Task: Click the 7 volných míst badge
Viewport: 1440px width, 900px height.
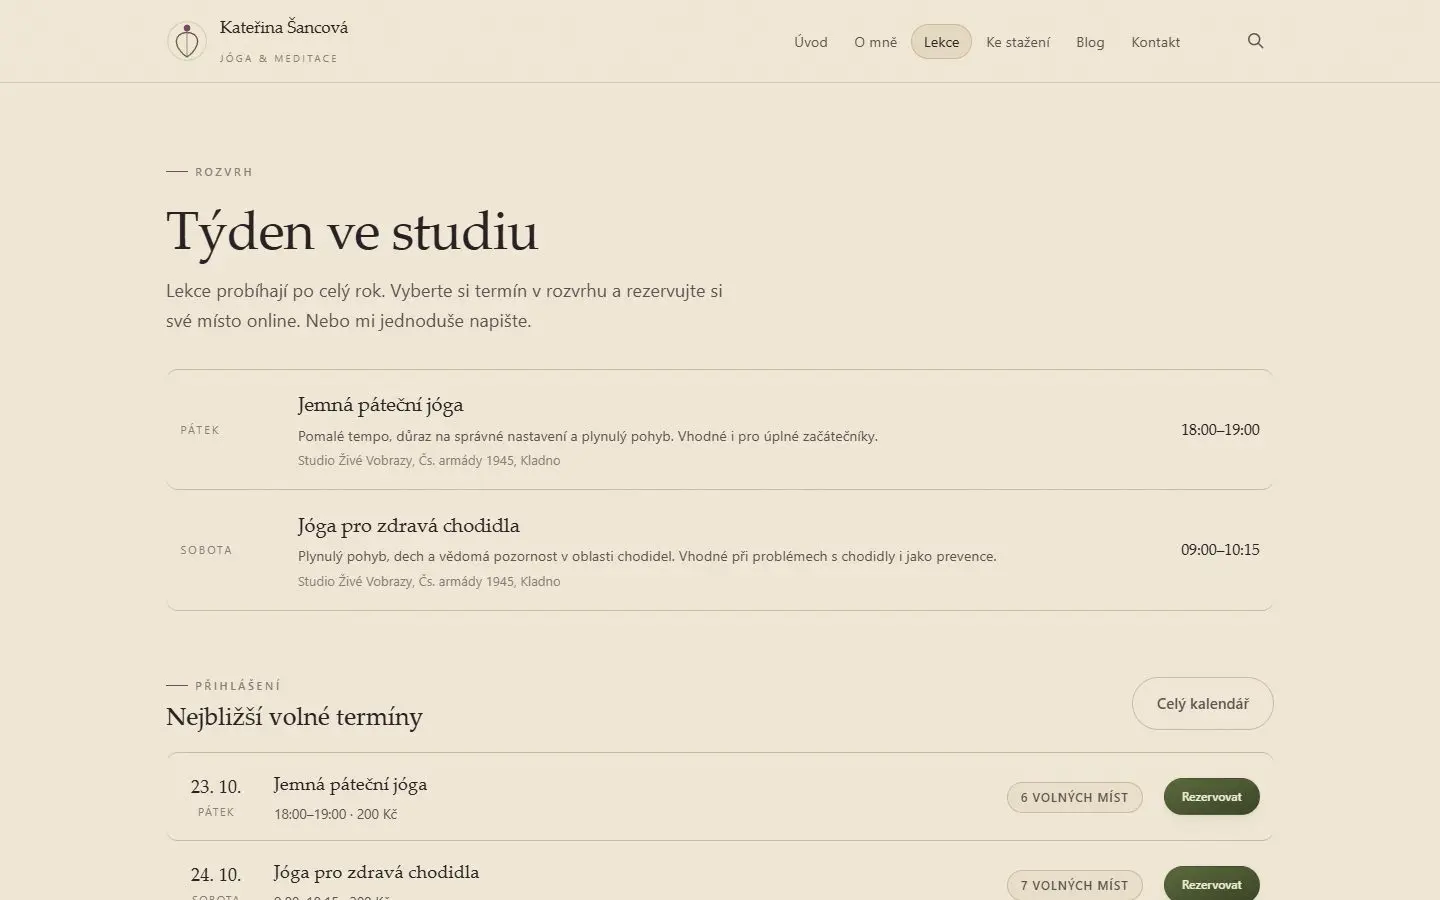Action: click(x=1074, y=885)
